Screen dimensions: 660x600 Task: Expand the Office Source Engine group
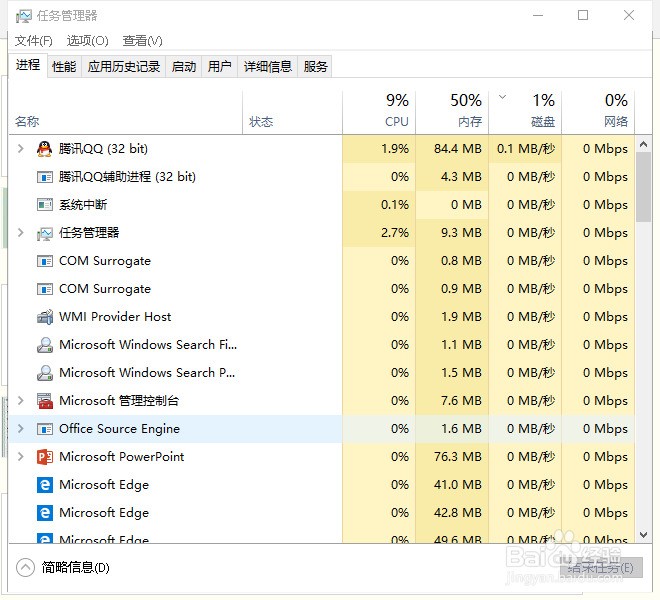pyautogui.click(x=20, y=429)
